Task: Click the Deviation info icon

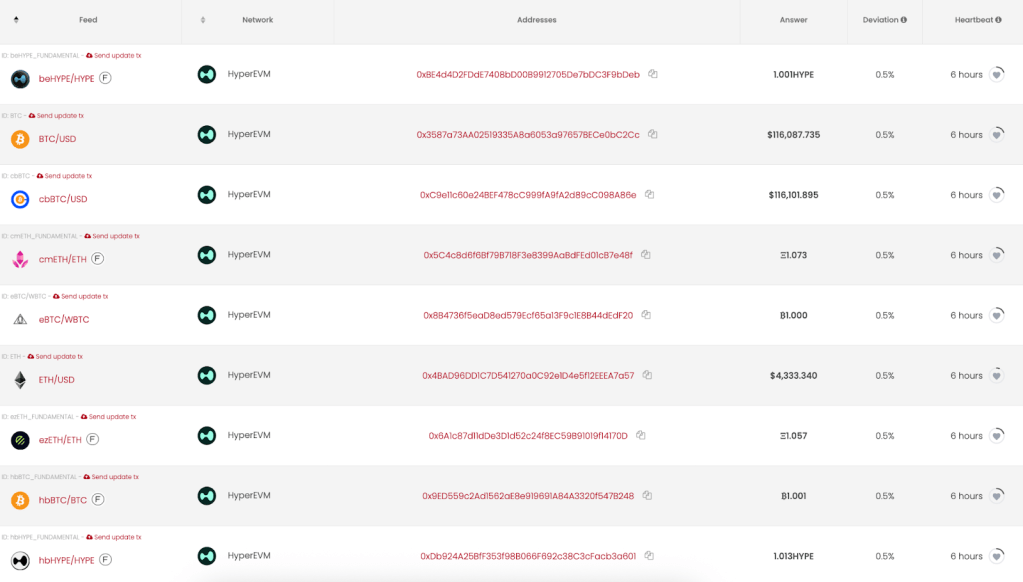Action: coord(904,20)
